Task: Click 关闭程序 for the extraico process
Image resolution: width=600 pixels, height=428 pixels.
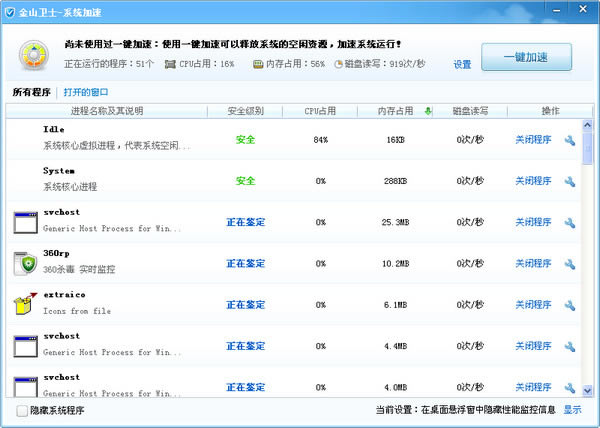Action: point(533,305)
